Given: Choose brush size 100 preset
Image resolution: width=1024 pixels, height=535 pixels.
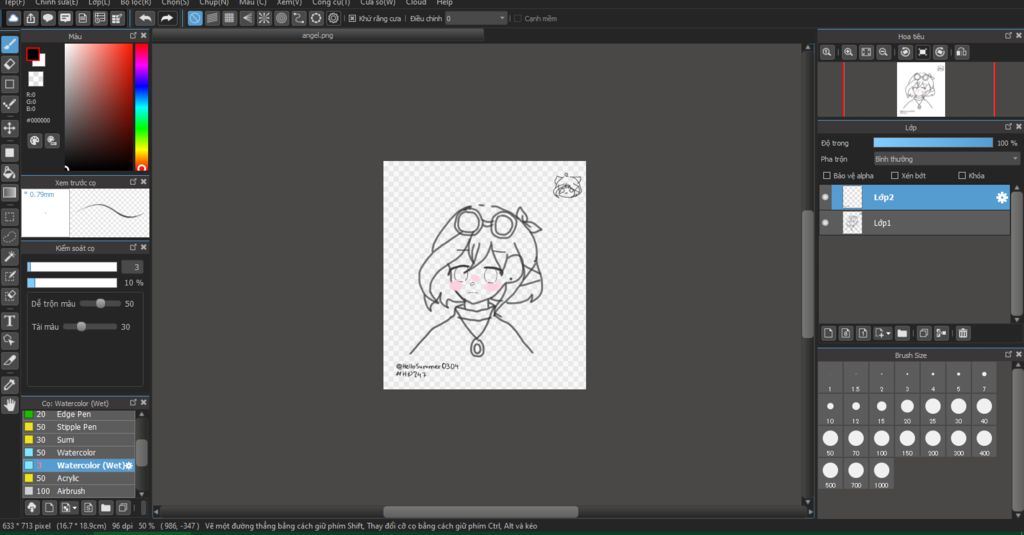Looking at the screenshot, I should [882, 442].
